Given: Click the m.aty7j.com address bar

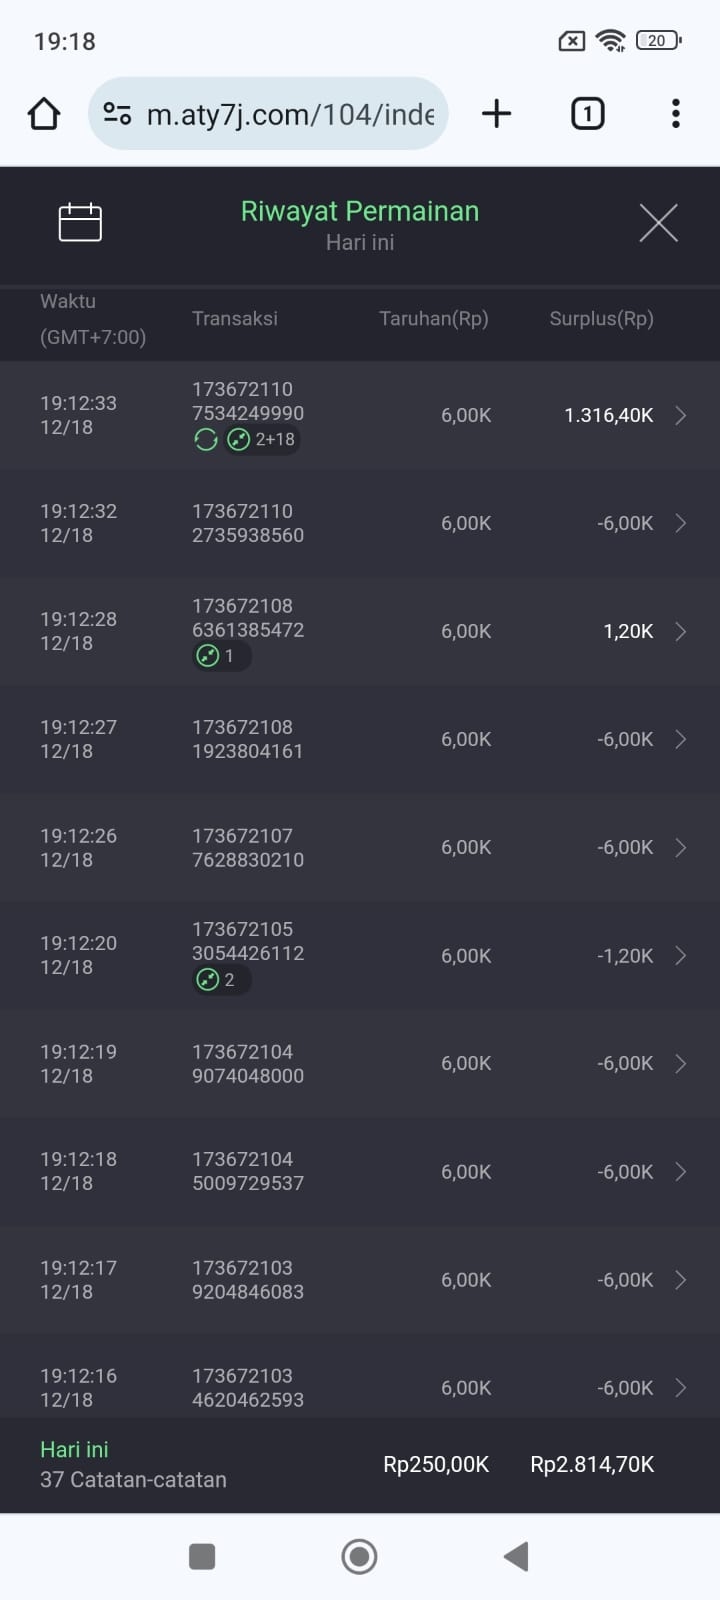Looking at the screenshot, I should (x=290, y=114).
